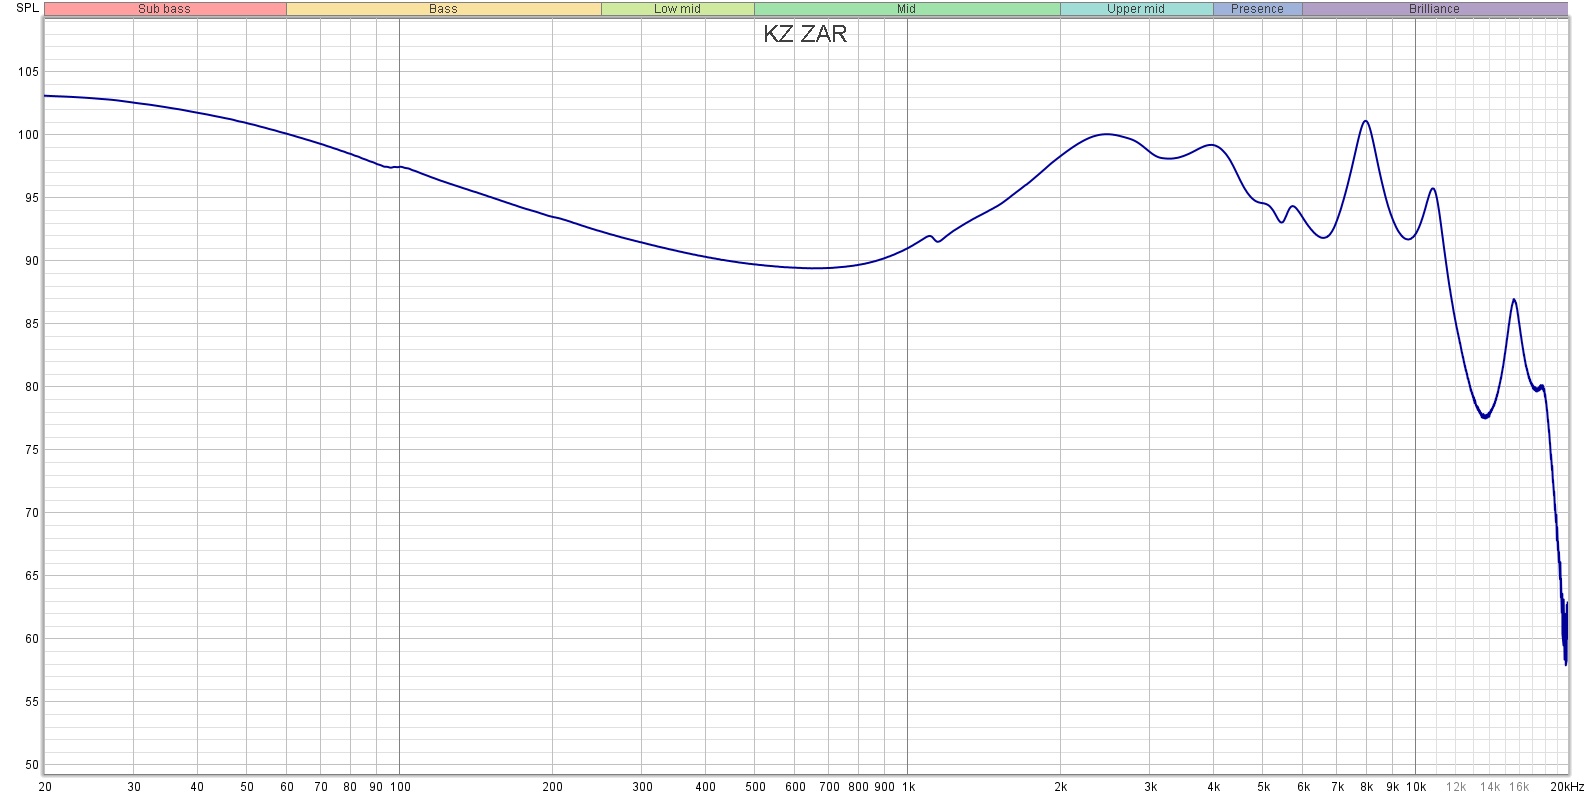Click the Sub bass band label
Screen dimensions: 1590x798
(165, 9)
